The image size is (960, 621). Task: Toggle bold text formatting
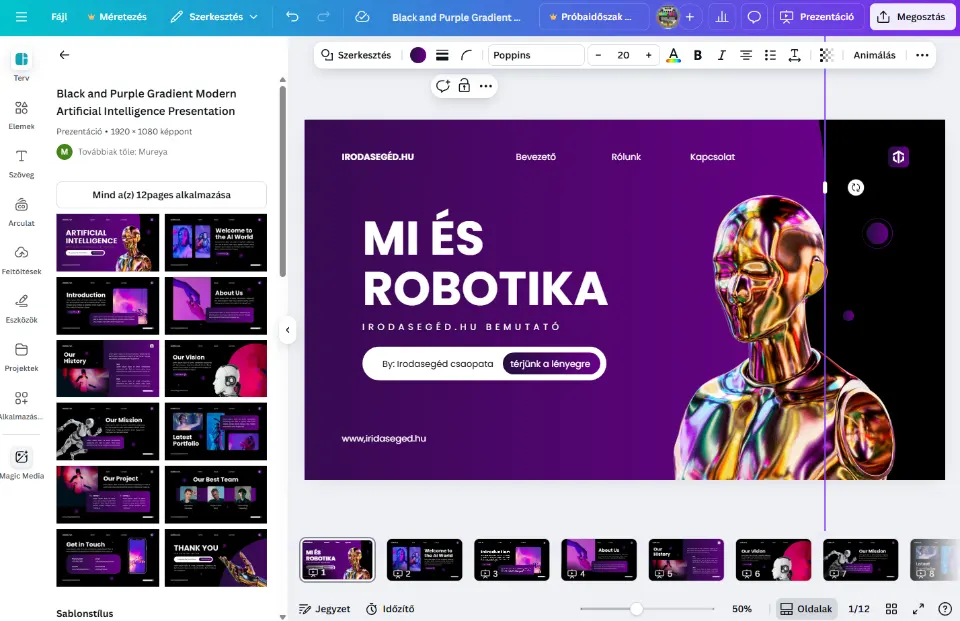698,55
